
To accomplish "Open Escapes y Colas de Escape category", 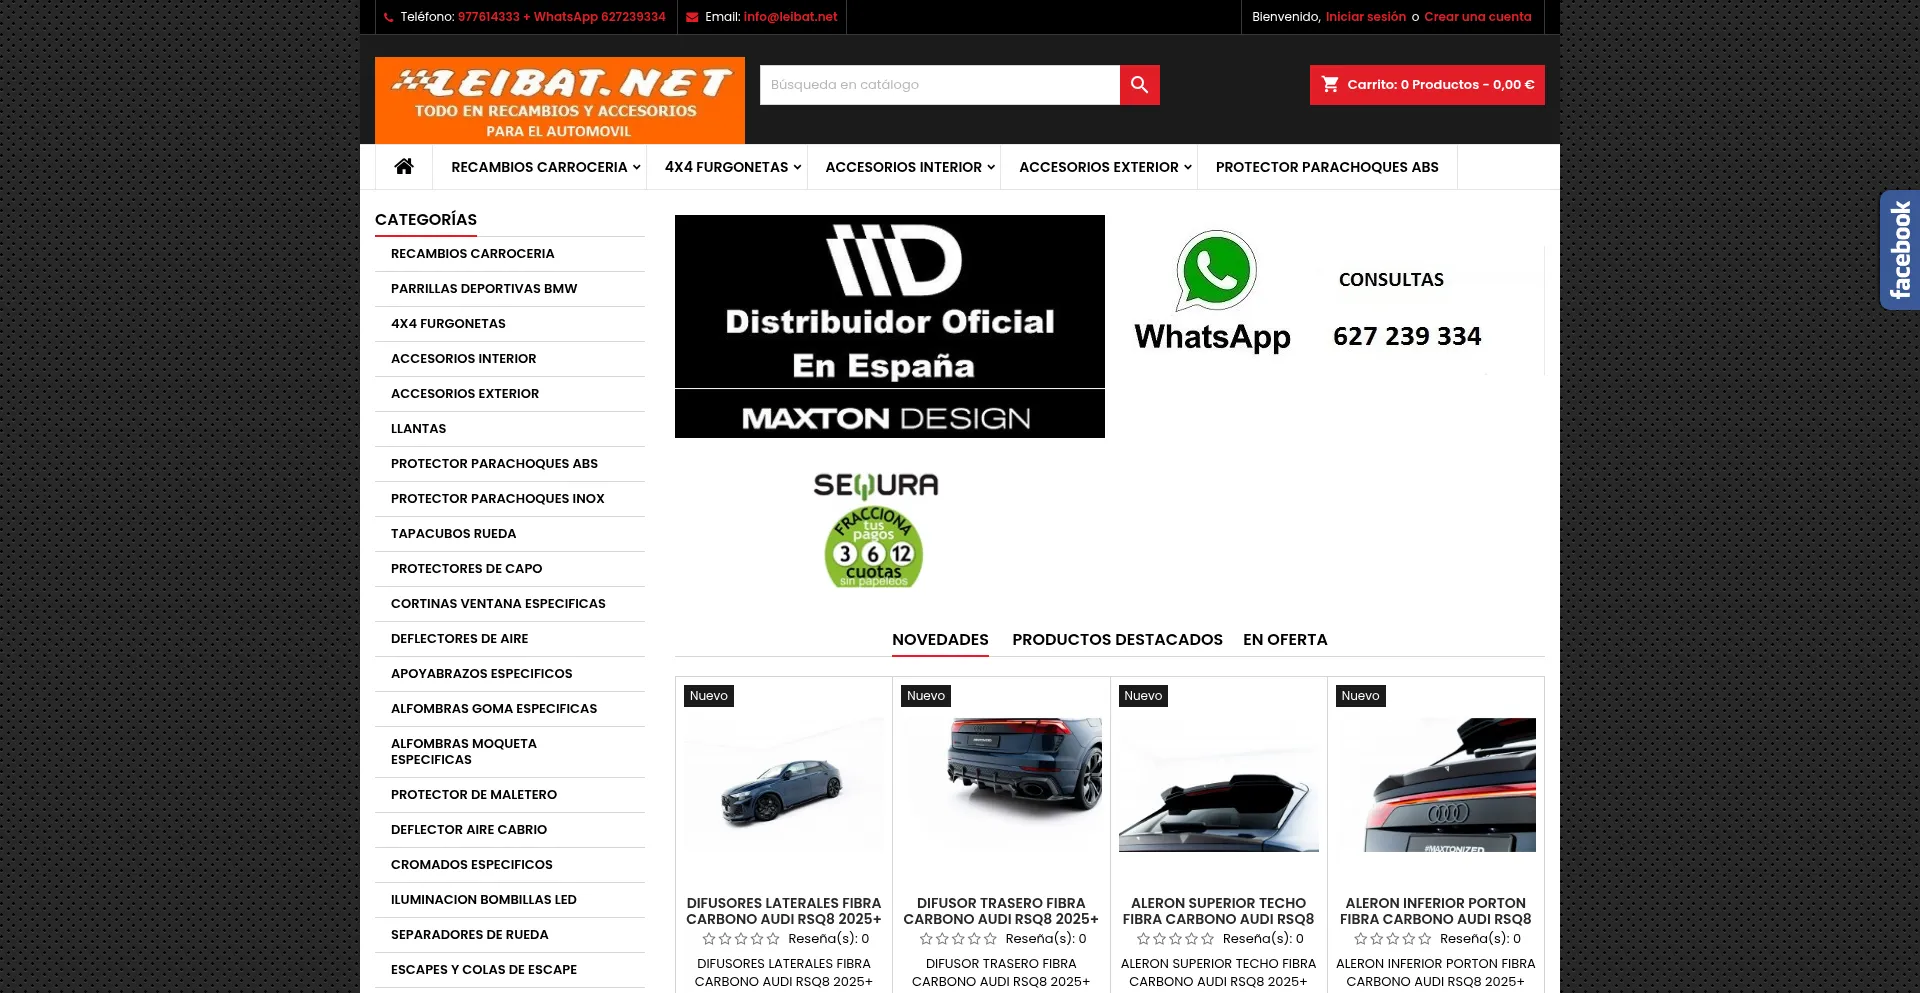I will pos(484,970).
